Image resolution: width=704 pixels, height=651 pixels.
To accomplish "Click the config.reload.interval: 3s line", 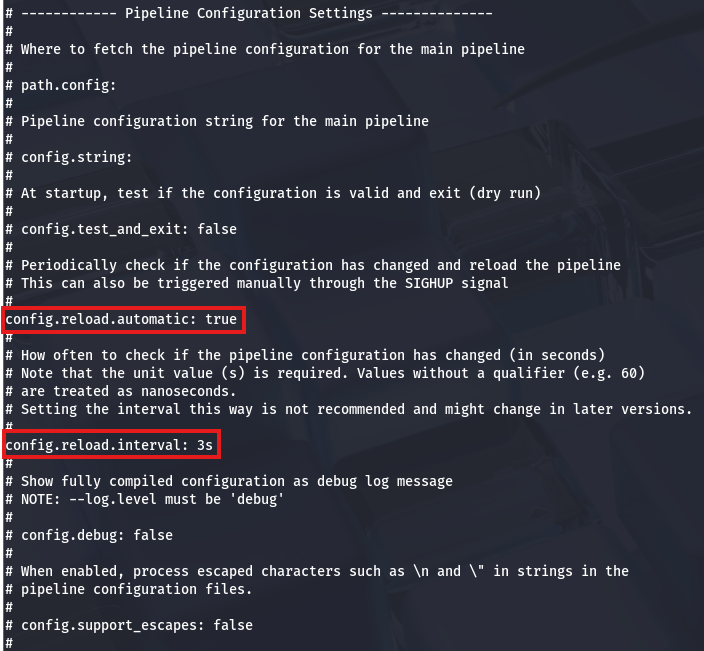I will coord(108,444).
